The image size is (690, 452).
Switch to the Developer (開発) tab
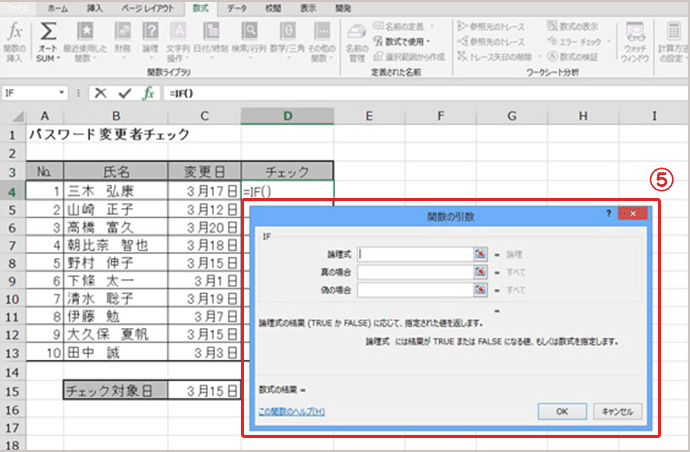coord(343,8)
